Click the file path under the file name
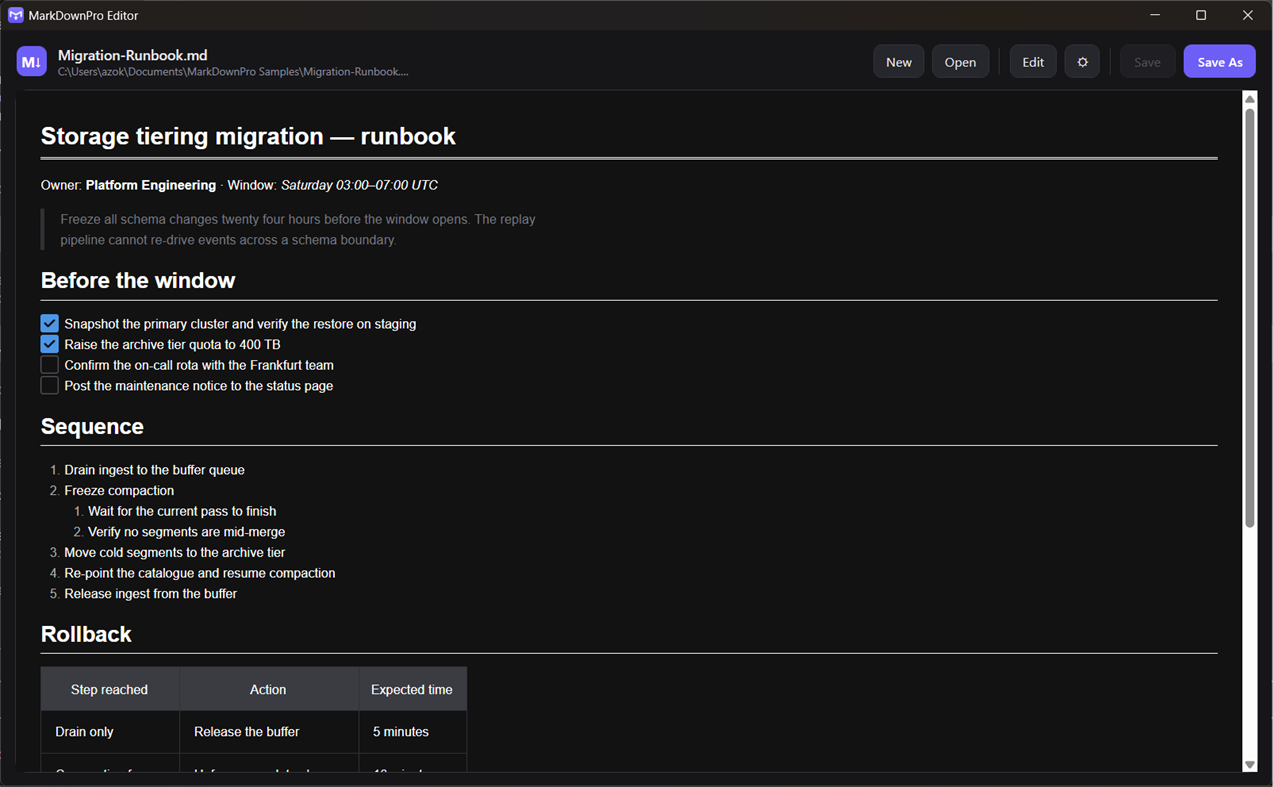The height and width of the screenshot is (787, 1273). coord(233,72)
